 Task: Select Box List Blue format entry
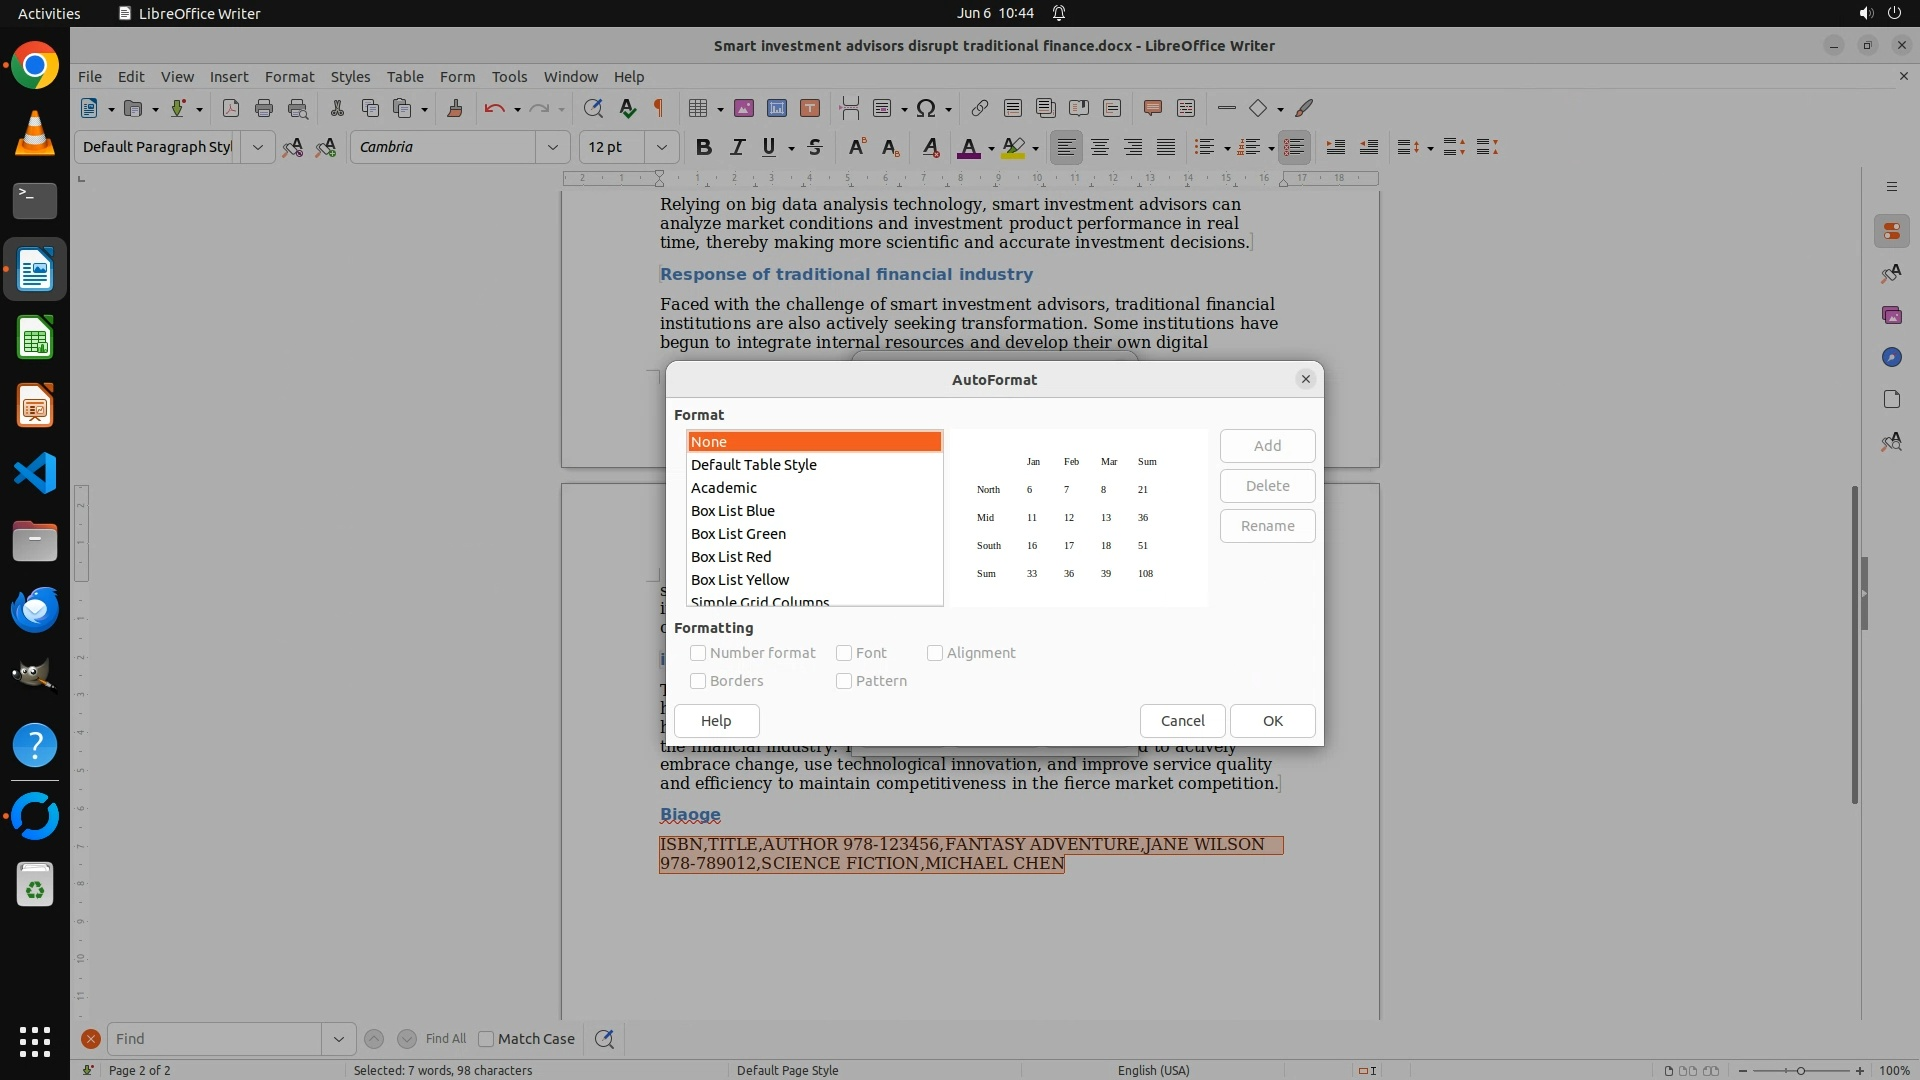(x=732, y=511)
